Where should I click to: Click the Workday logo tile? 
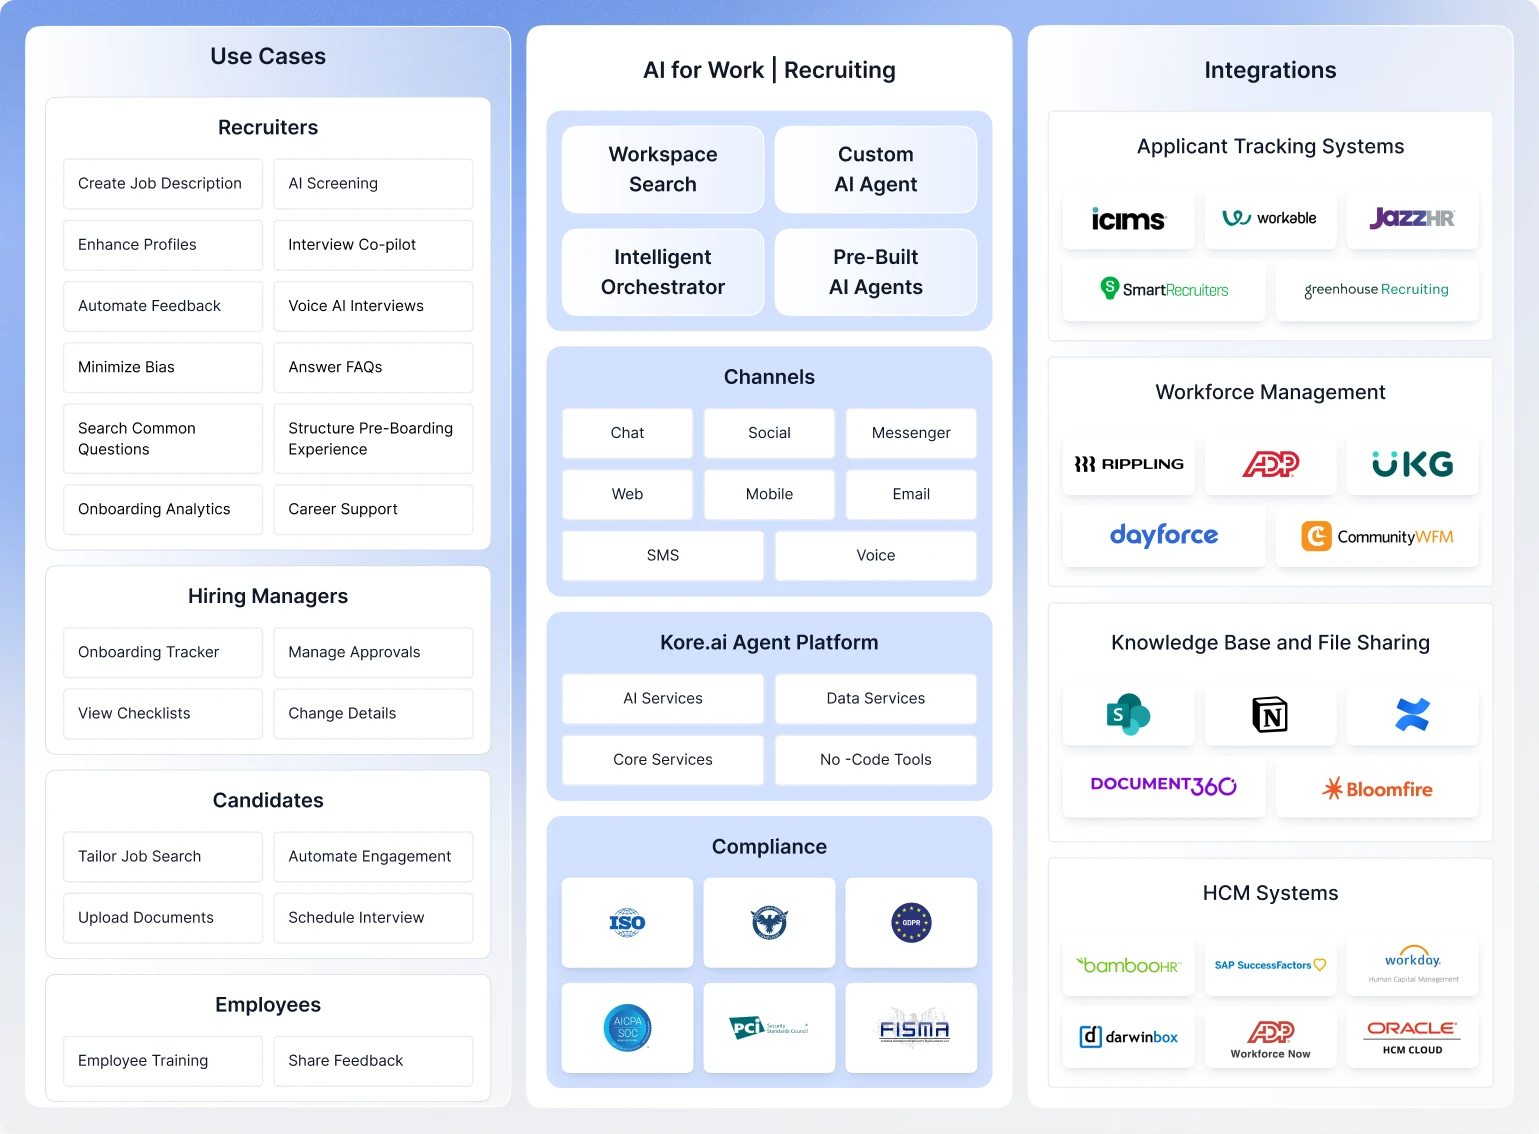1412,965
